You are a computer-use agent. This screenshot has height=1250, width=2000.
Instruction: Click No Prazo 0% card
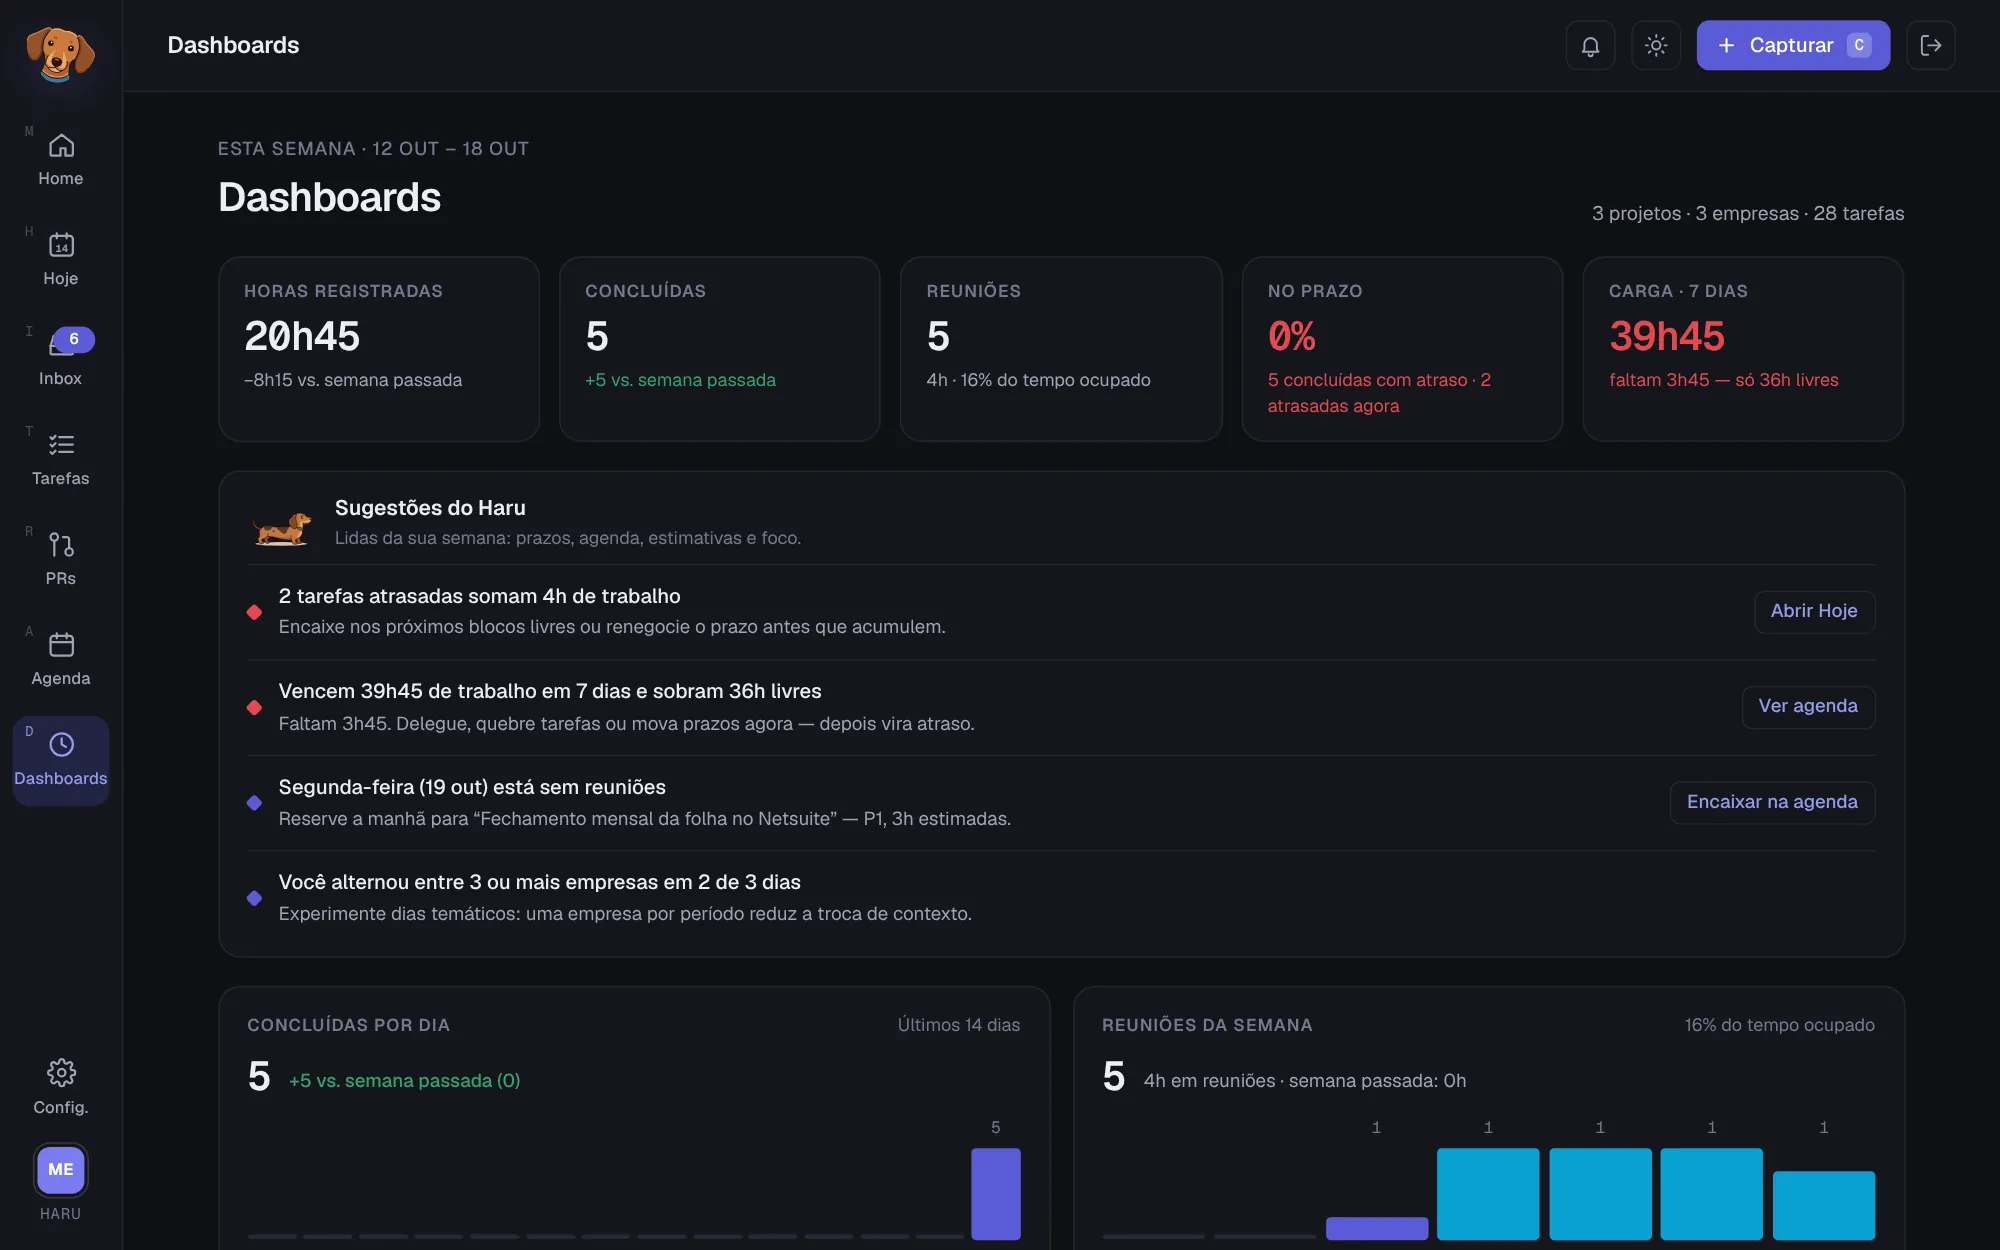(x=1402, y=349)
